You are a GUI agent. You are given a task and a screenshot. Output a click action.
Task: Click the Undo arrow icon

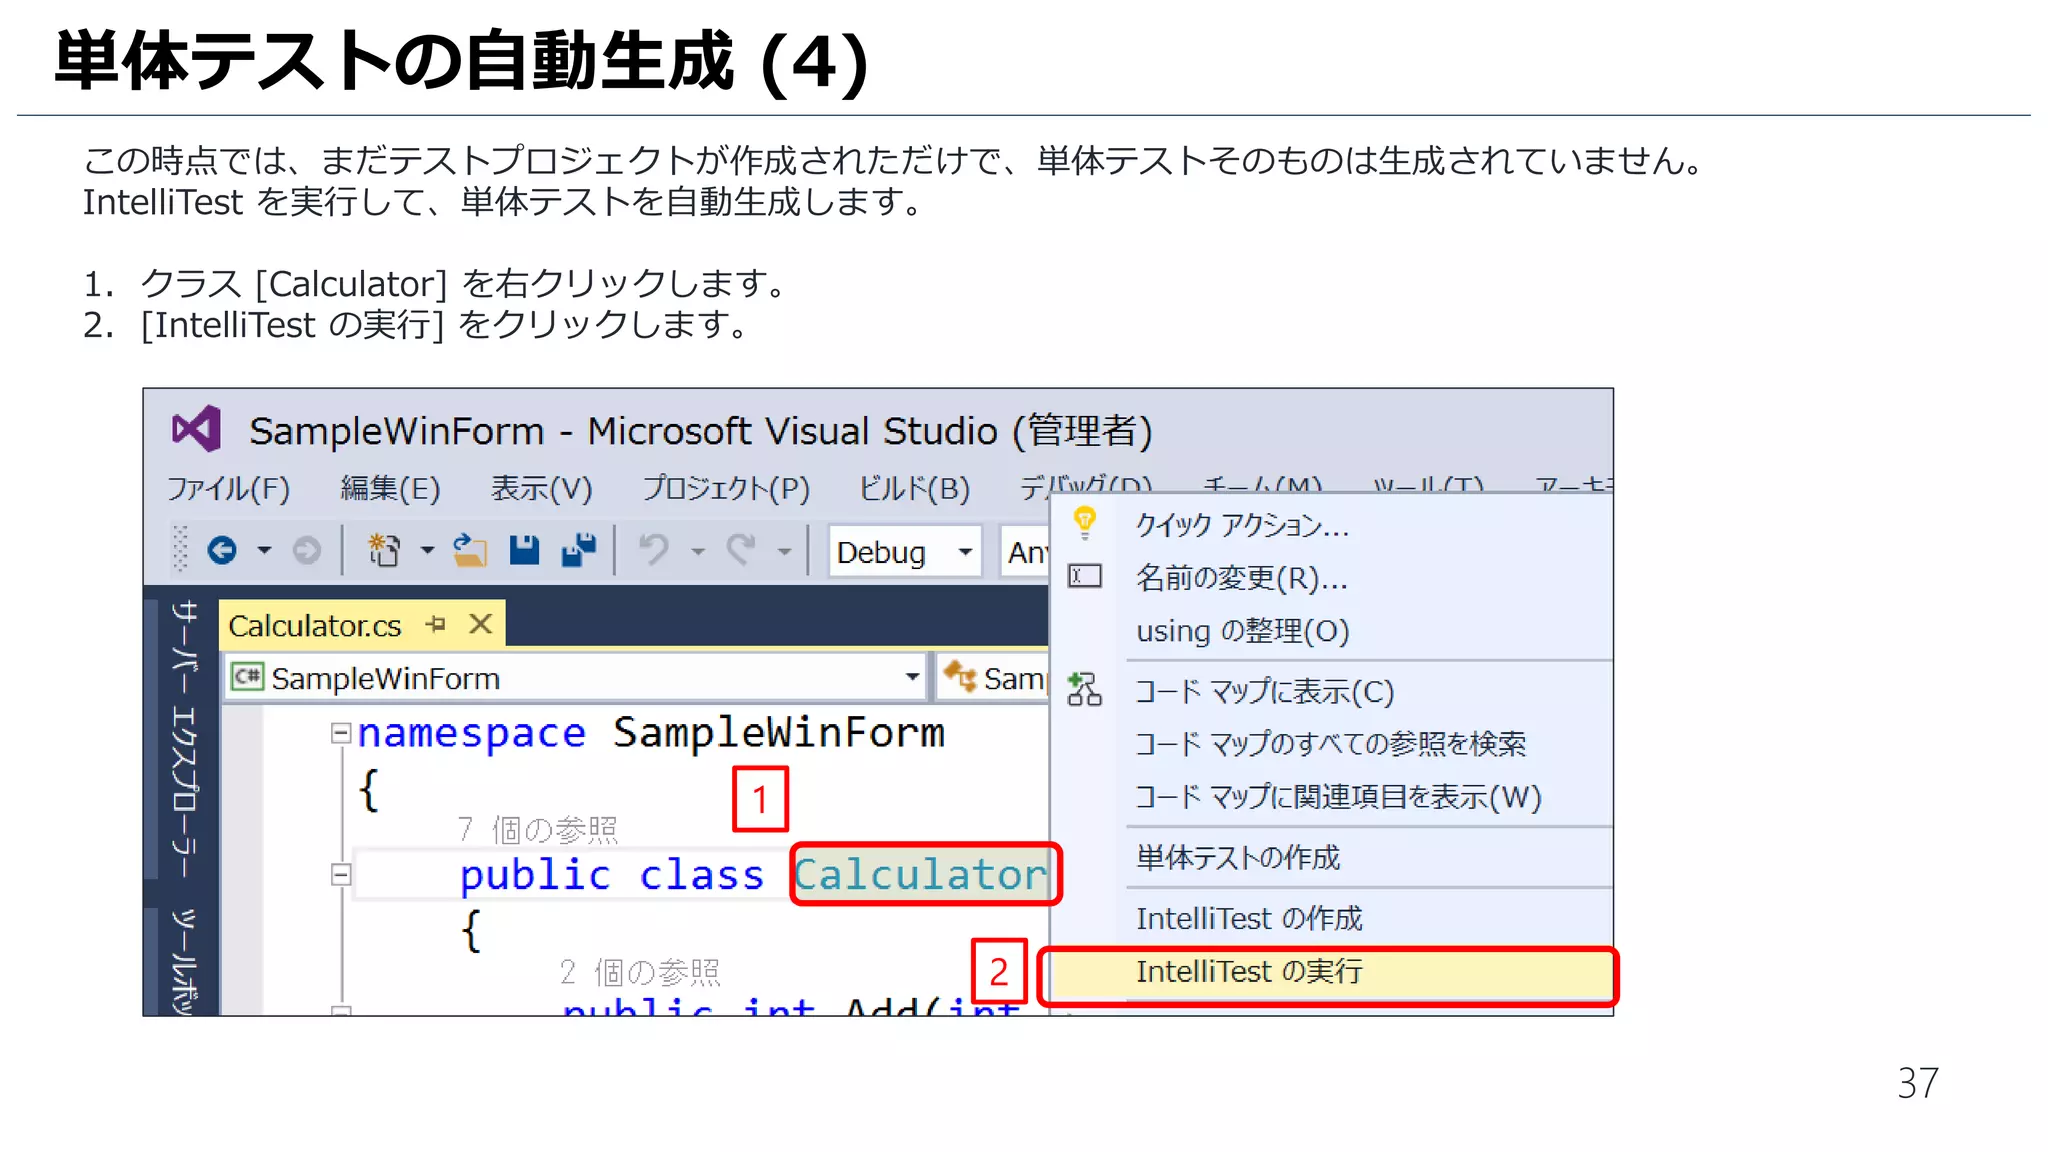(x=654, y=549)
